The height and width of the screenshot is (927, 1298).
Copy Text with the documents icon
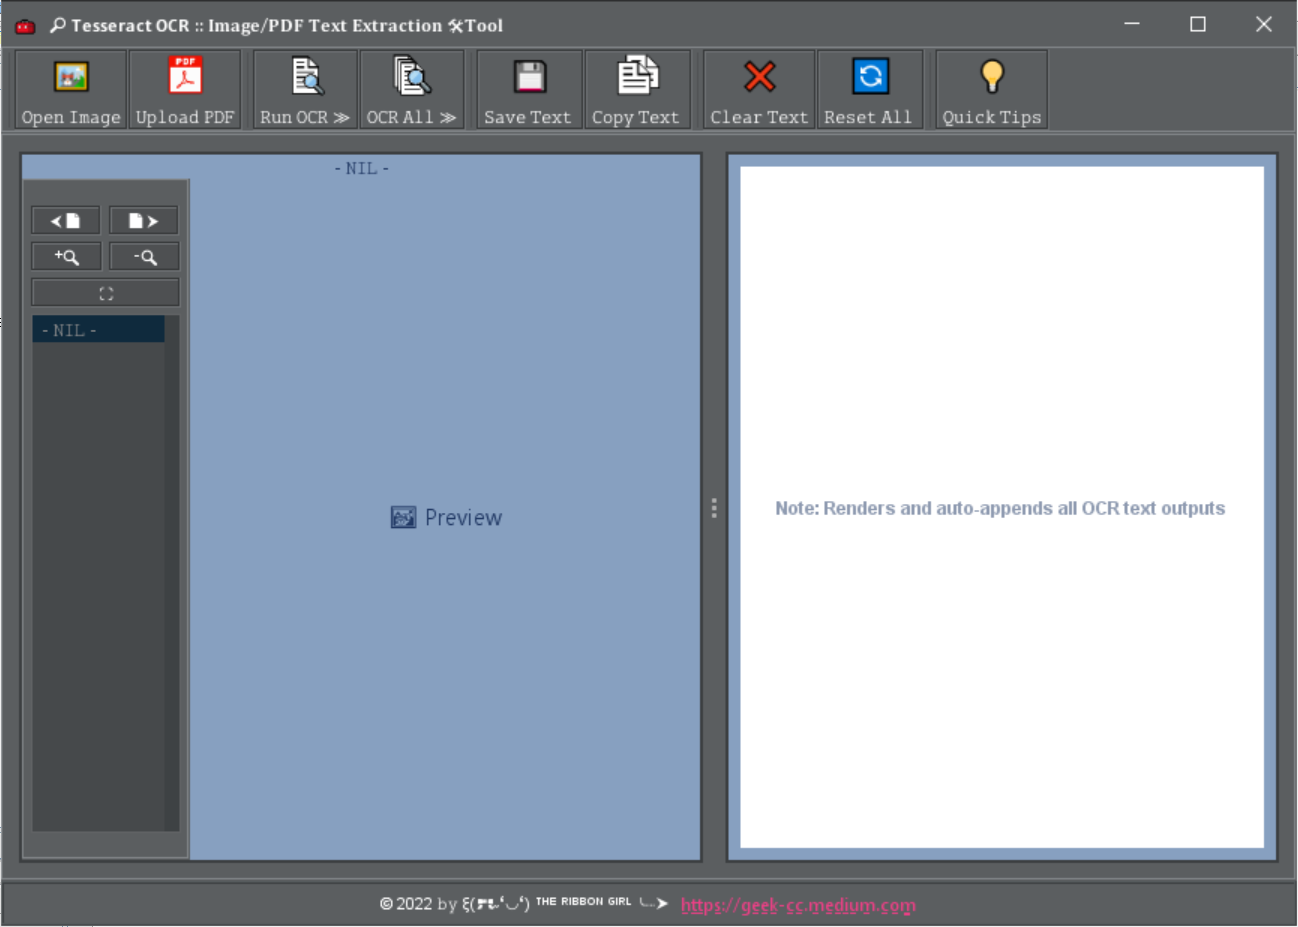coord(636,90)
